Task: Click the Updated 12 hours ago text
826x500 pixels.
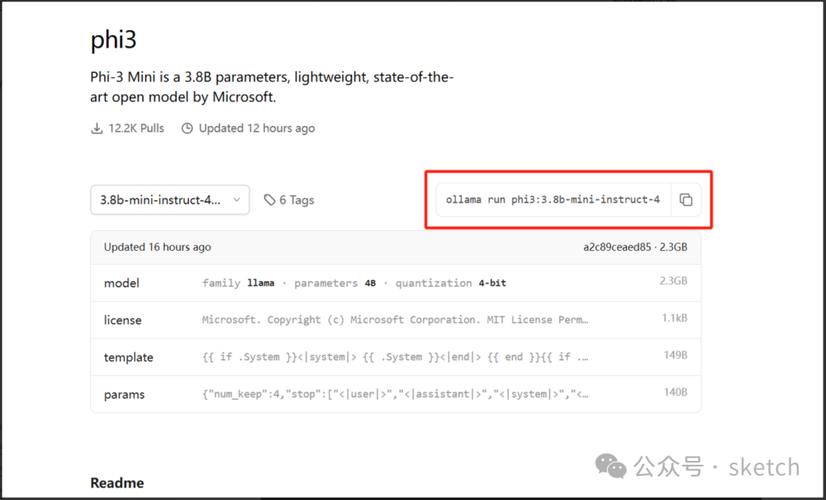Action: (257, 129)
